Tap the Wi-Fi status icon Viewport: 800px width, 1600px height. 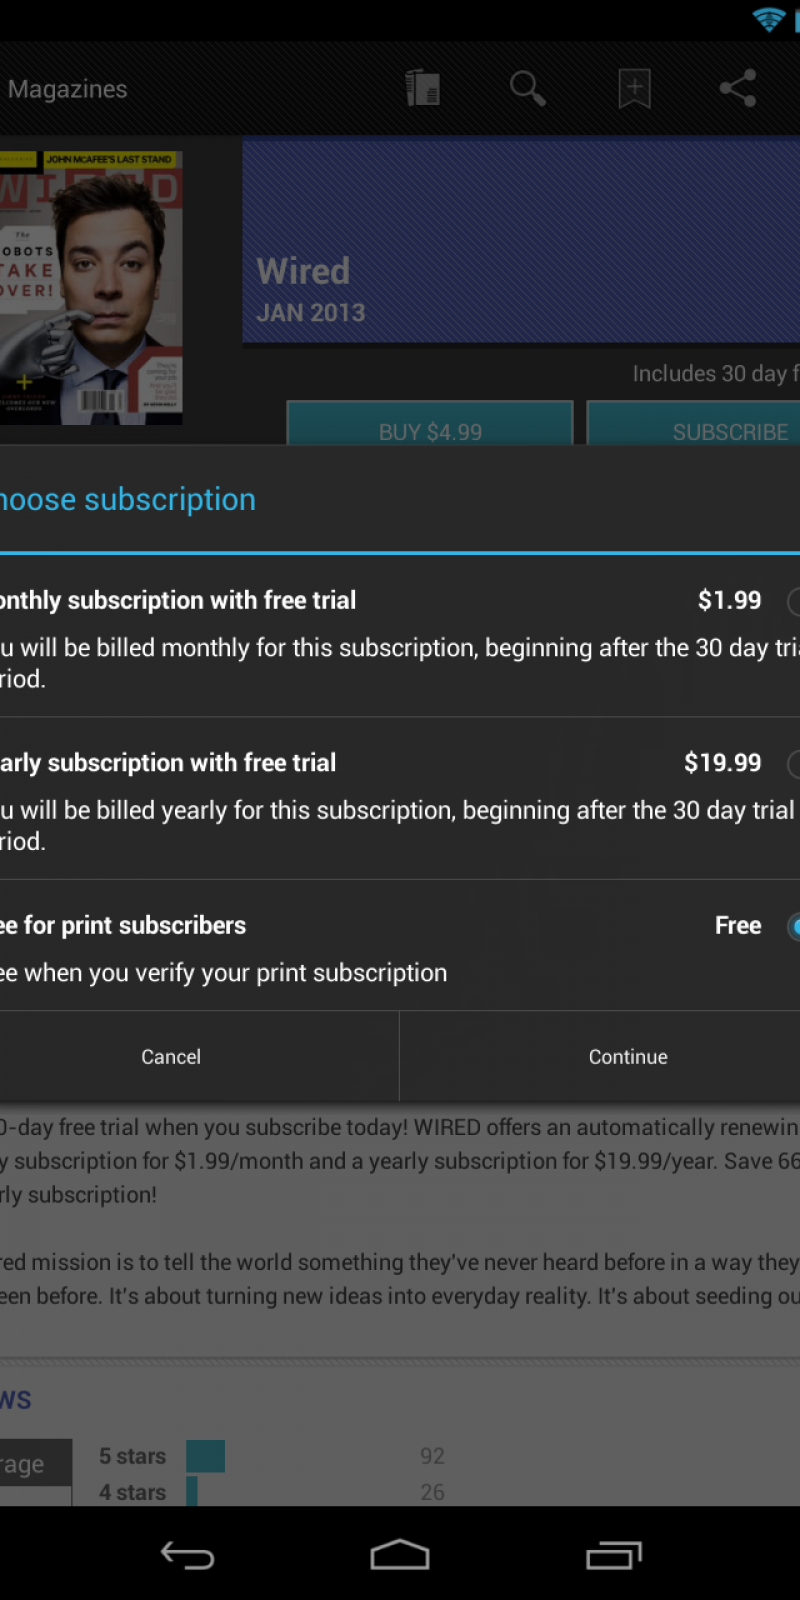768,19
